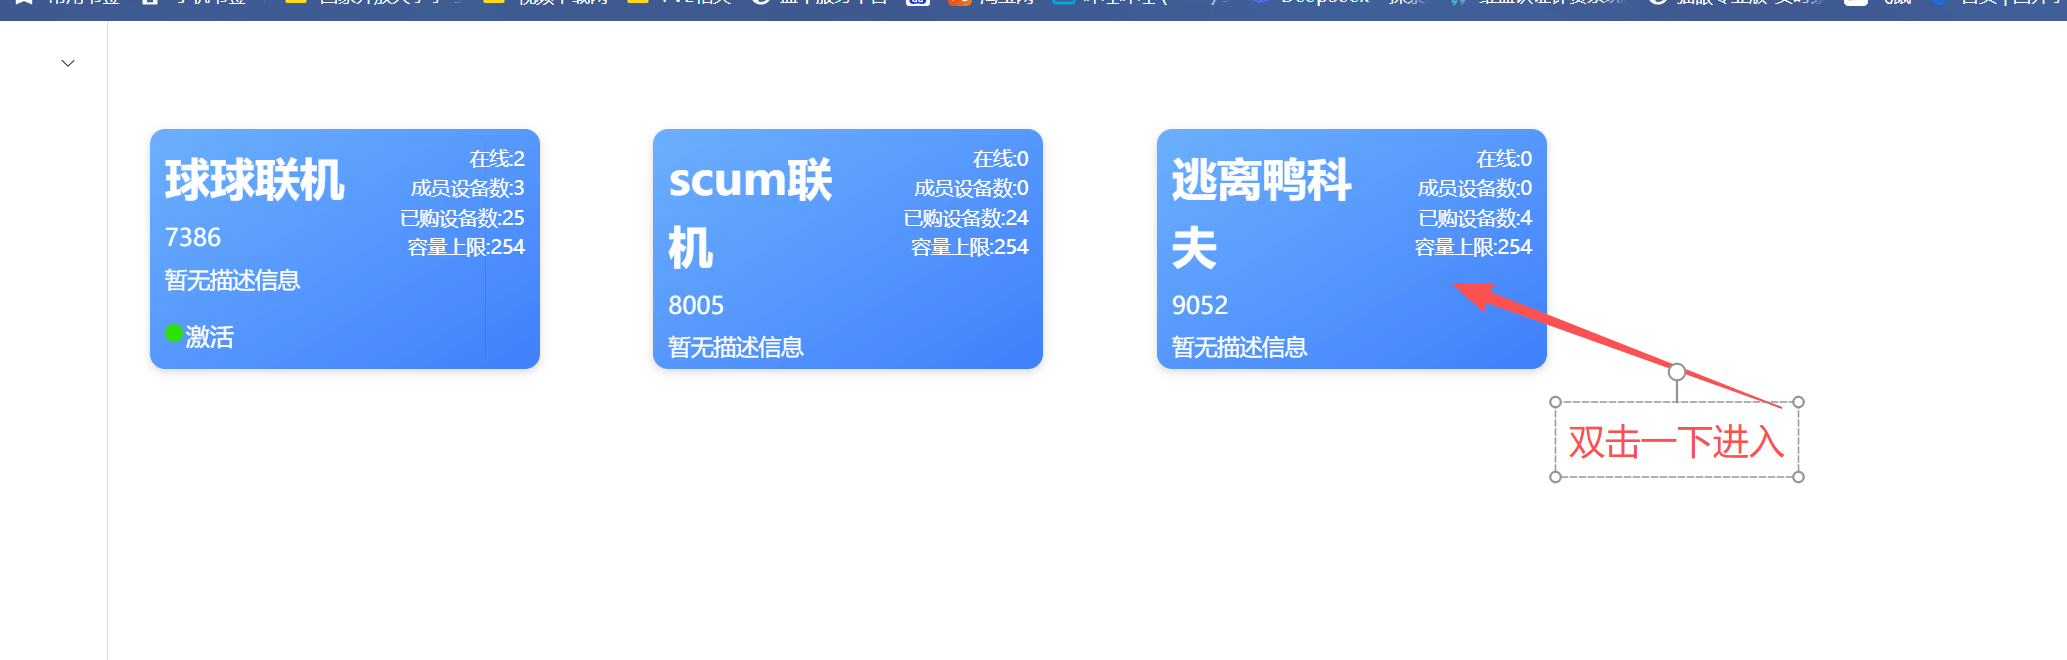
Task: Click 已购设备数:24 text
Action: (966, 218)
